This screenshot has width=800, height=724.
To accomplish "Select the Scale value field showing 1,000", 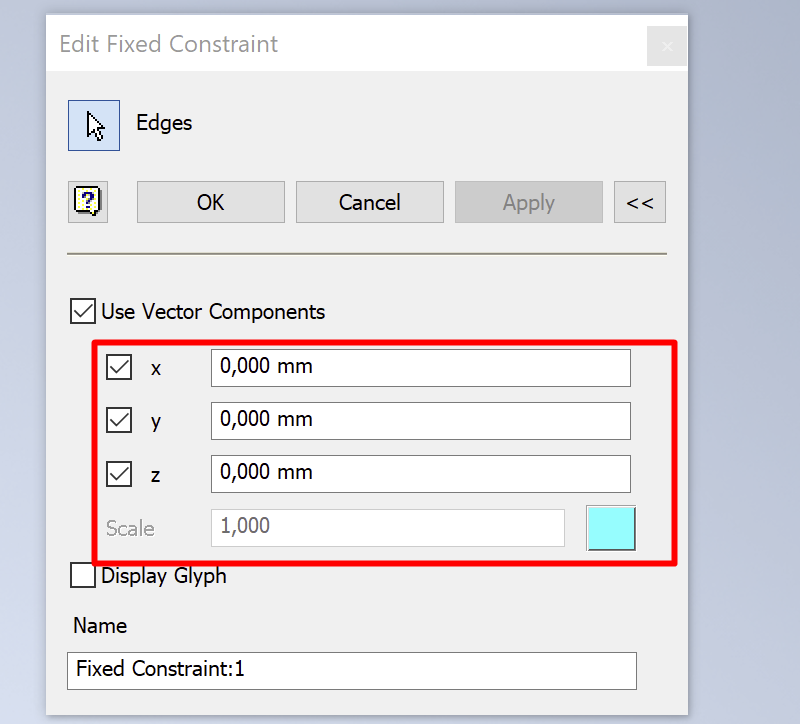I will [x=387, y=528].
